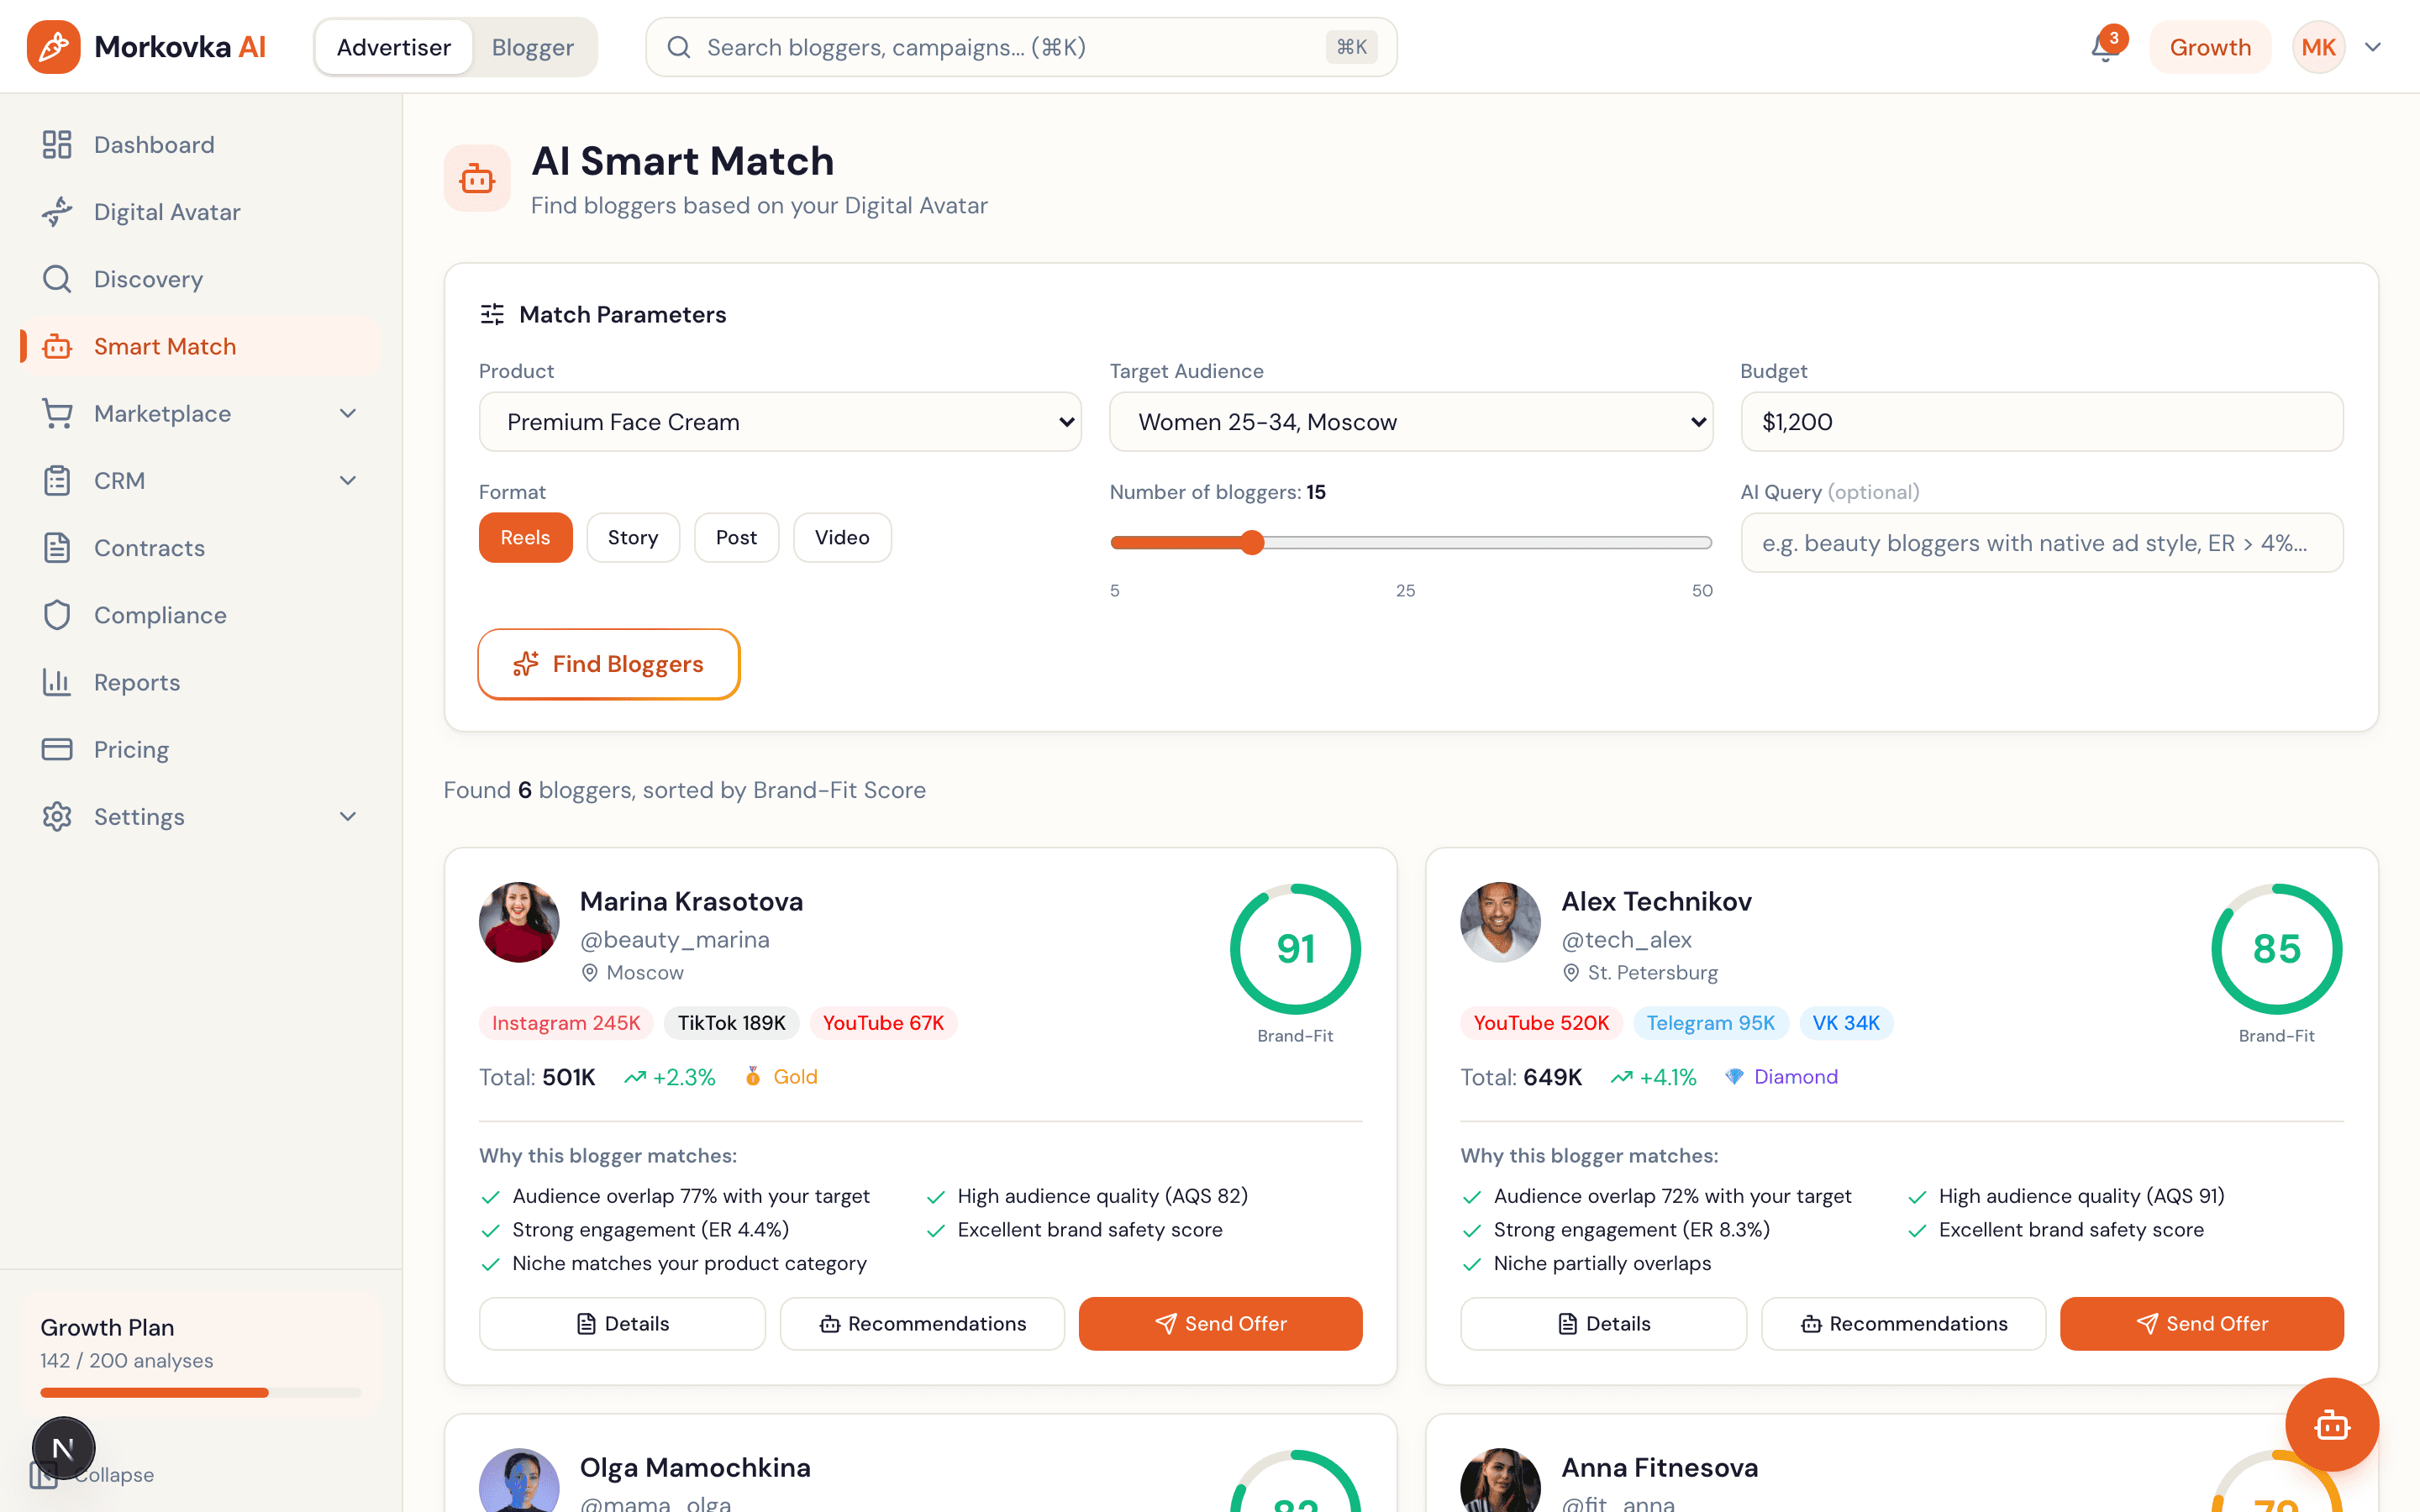Viewport: 2420px width, 1512px height.
Task: Open the Product dropdown
Action: (x=780, y=421)
